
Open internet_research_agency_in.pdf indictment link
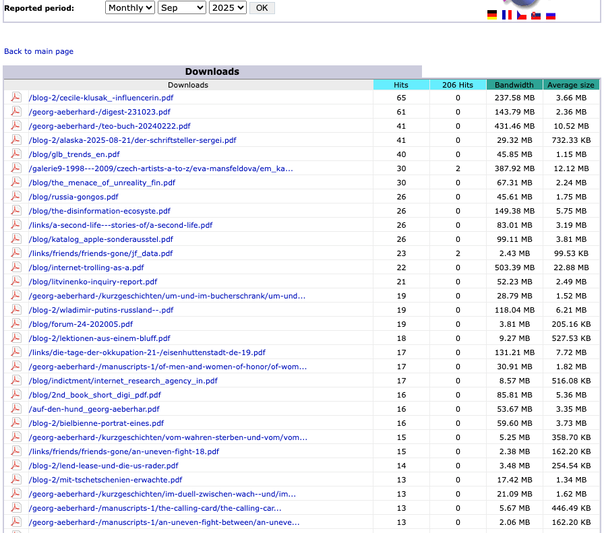[x=123, y=381]
